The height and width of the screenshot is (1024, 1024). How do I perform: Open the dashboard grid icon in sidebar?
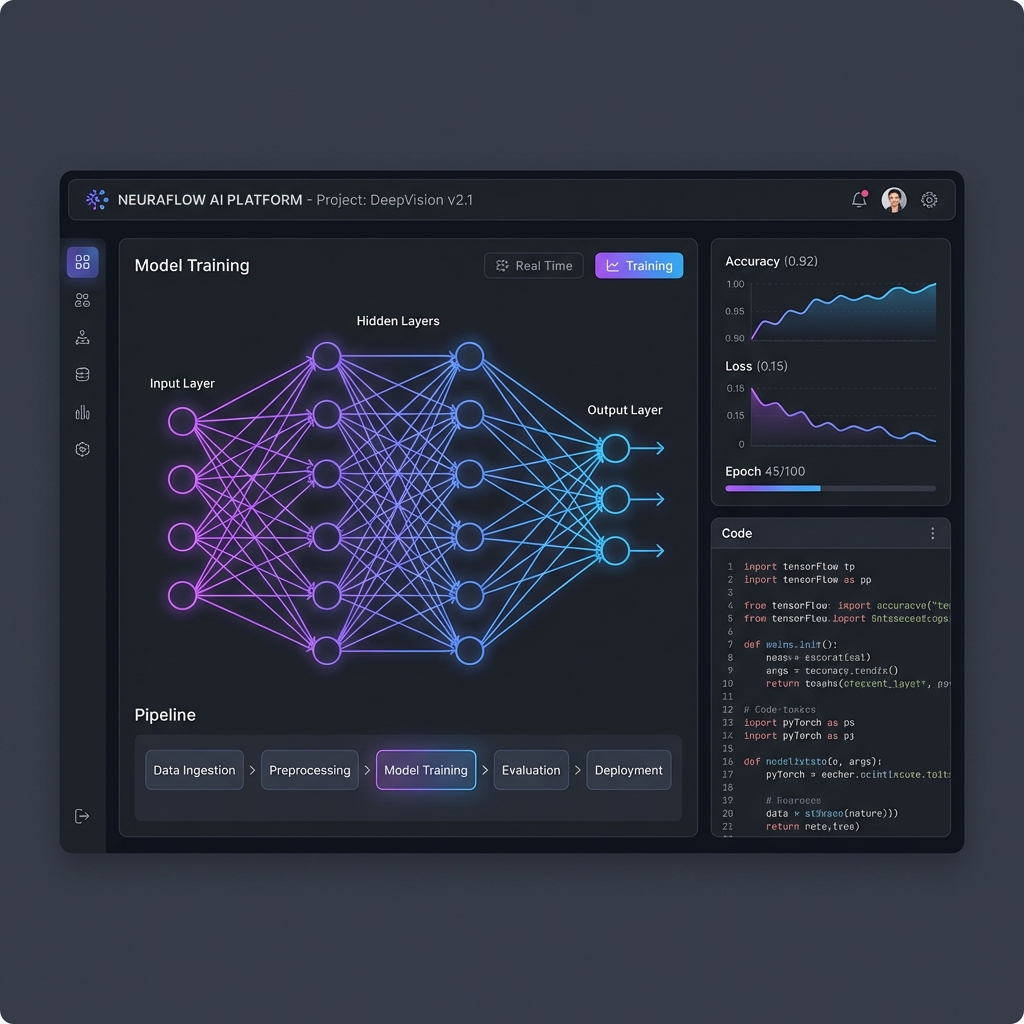click(x=82, y=262)
